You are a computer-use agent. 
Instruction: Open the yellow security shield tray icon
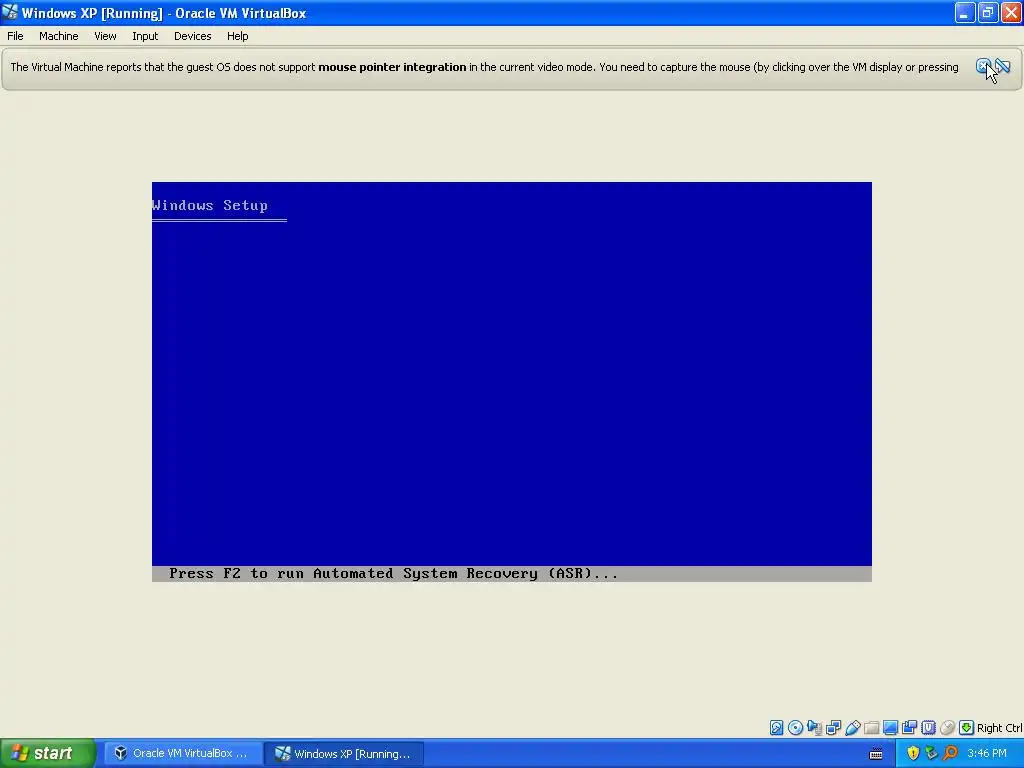pyautogui.click(x=913, y=753)
